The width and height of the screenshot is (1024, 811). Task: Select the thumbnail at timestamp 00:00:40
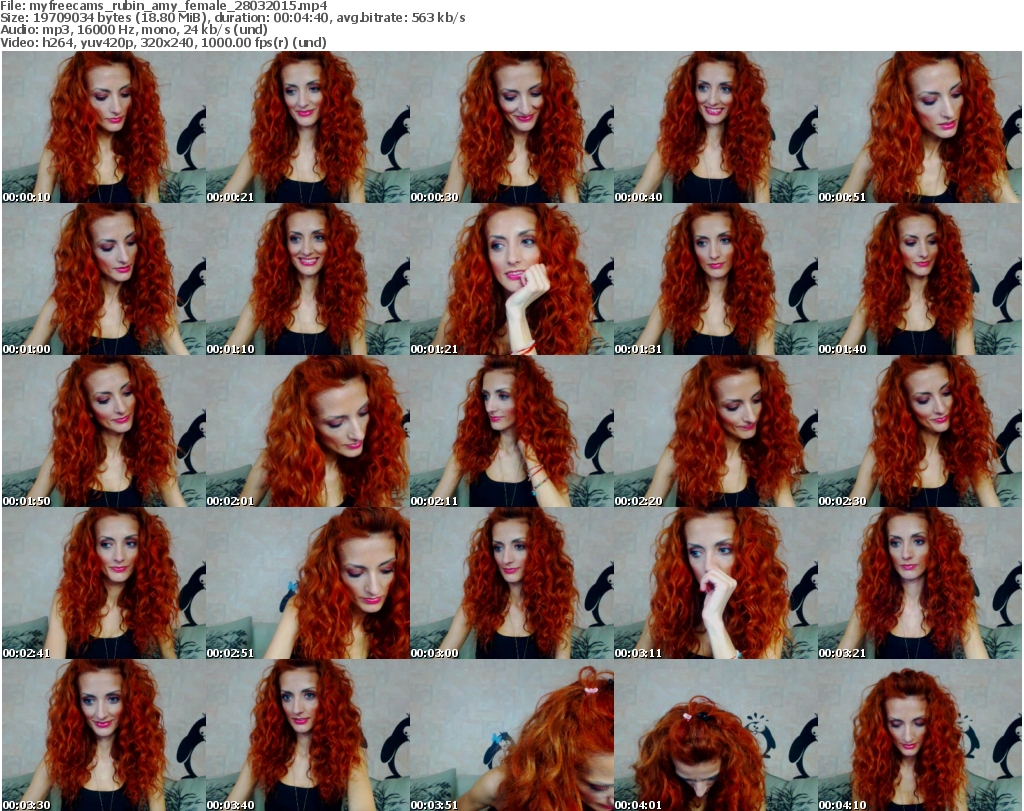715,127
